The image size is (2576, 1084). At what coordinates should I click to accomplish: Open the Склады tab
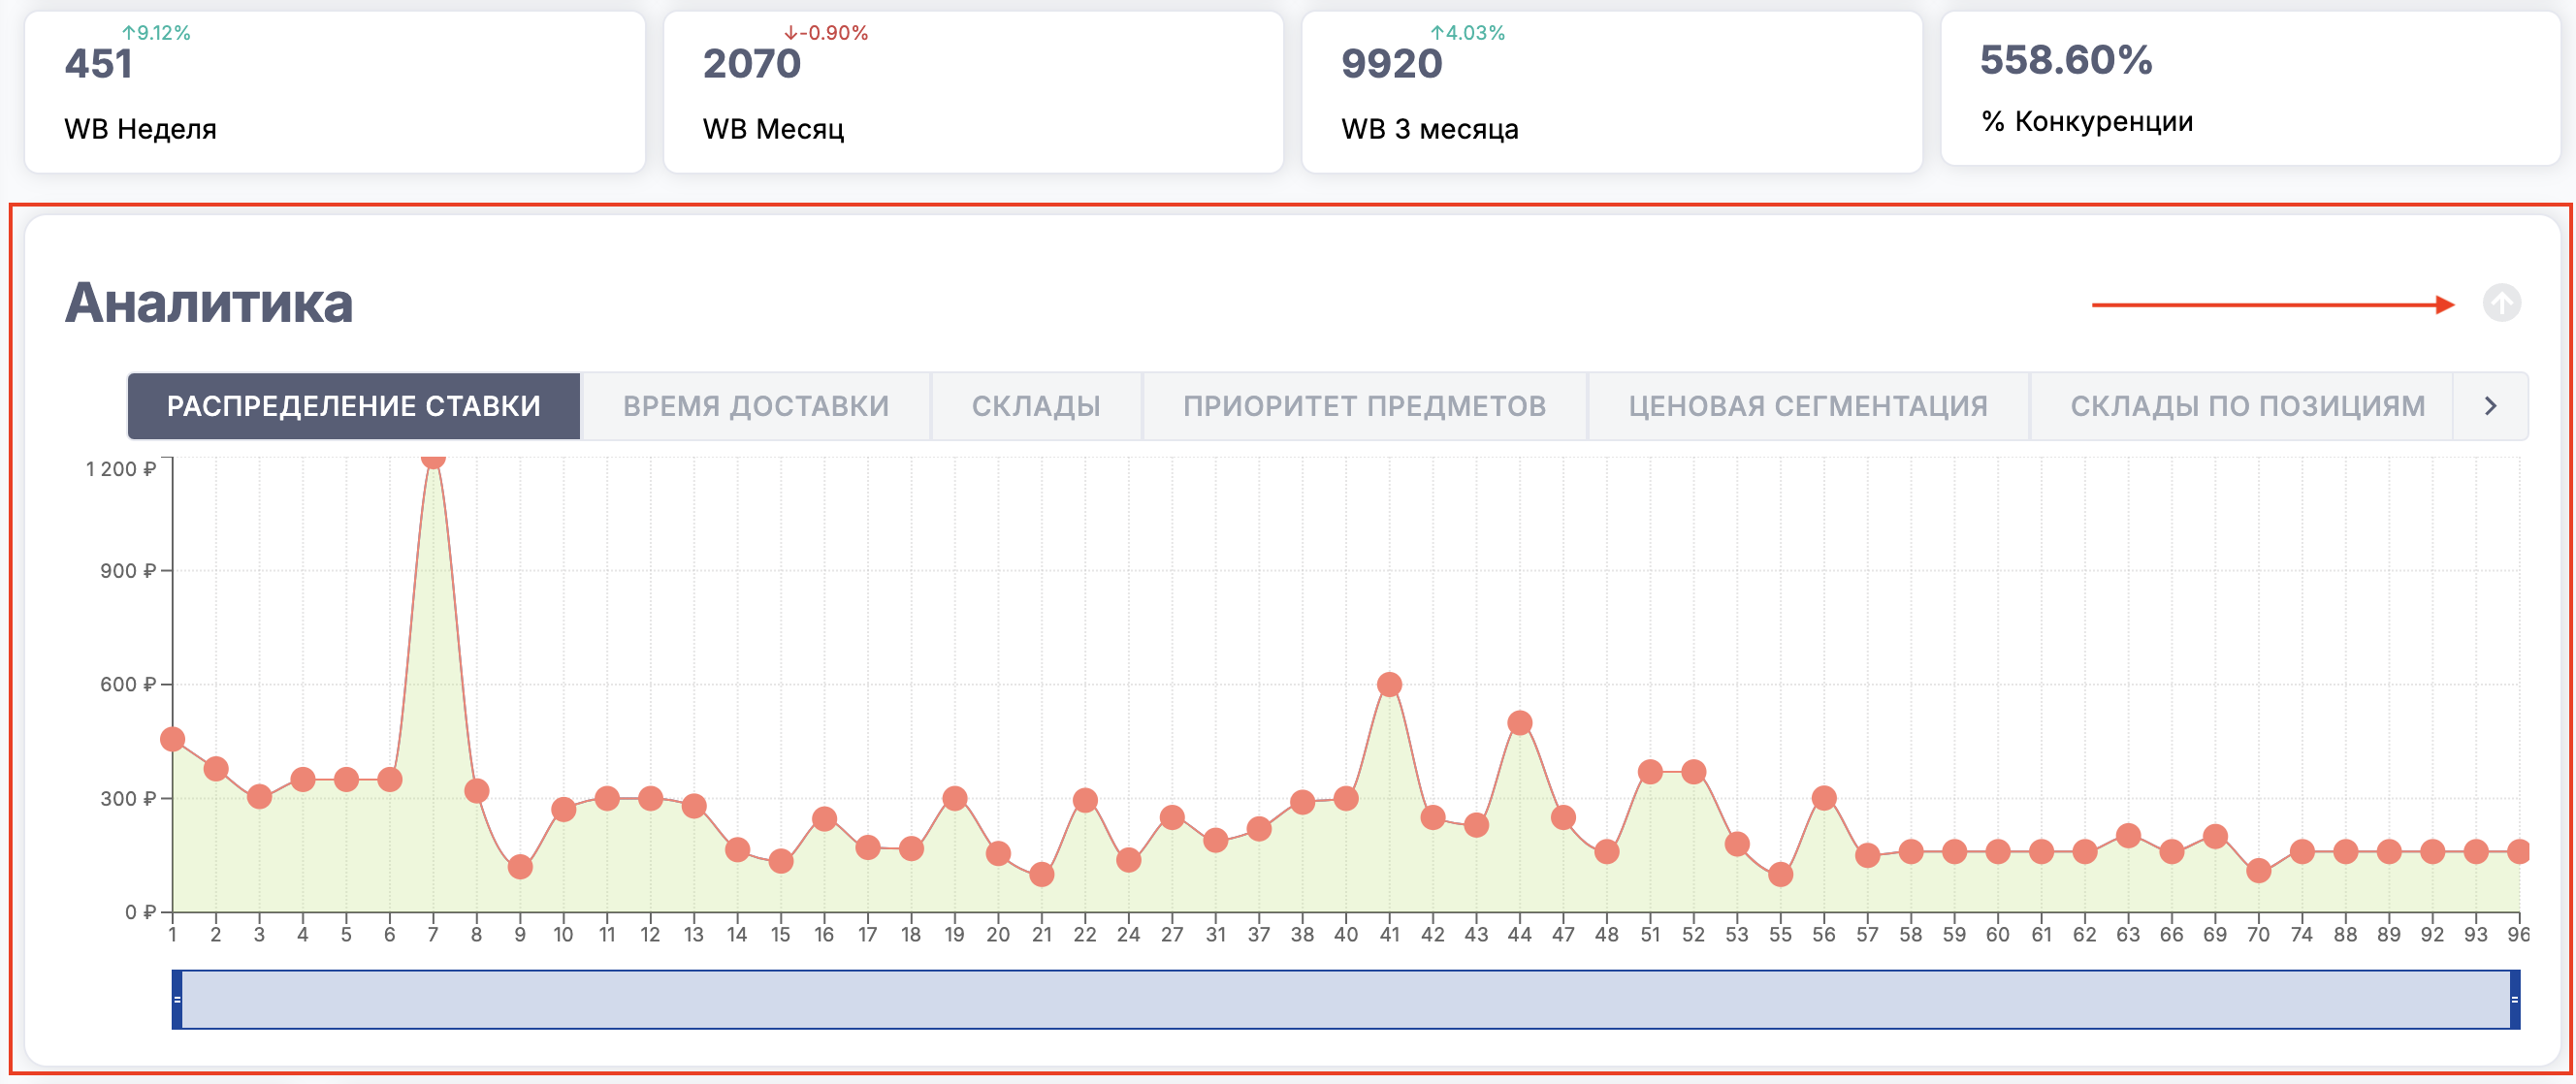(1035, 406)
